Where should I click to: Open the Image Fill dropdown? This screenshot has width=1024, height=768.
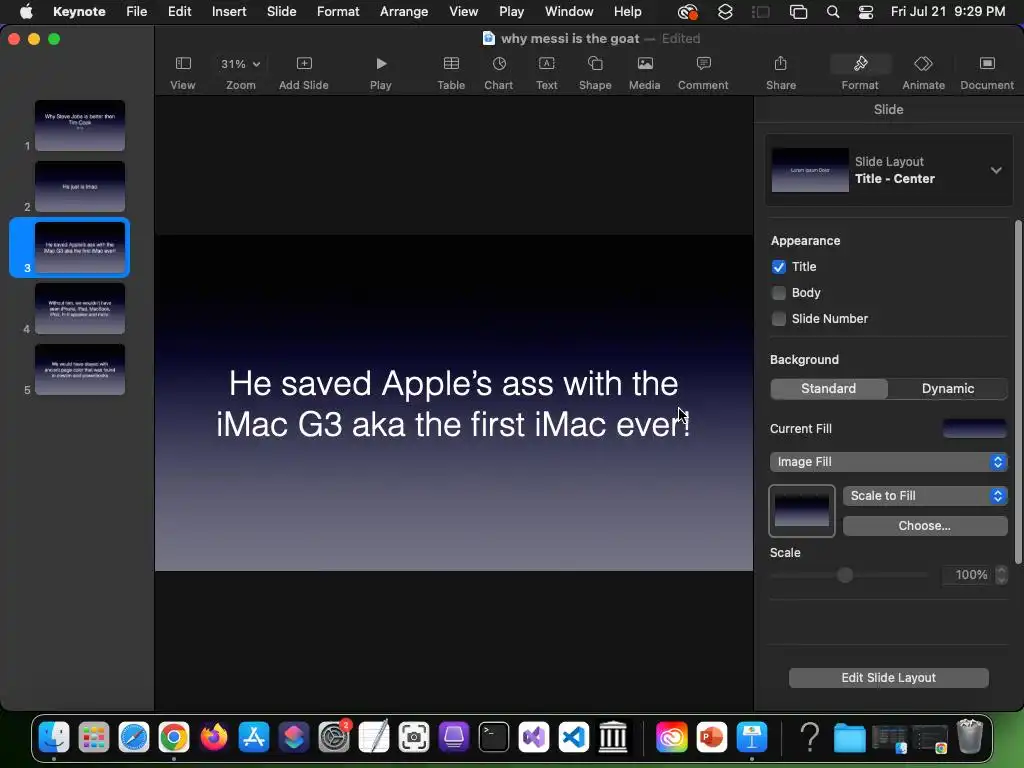888,462
